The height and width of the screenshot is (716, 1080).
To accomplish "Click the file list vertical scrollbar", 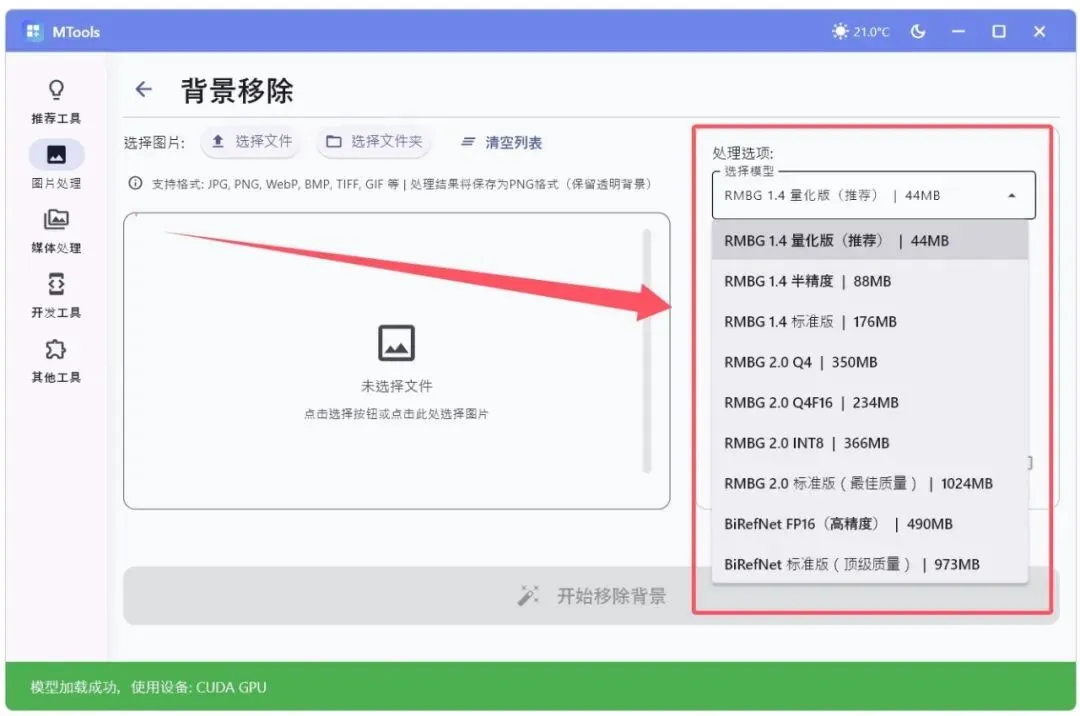I will 647,351.
